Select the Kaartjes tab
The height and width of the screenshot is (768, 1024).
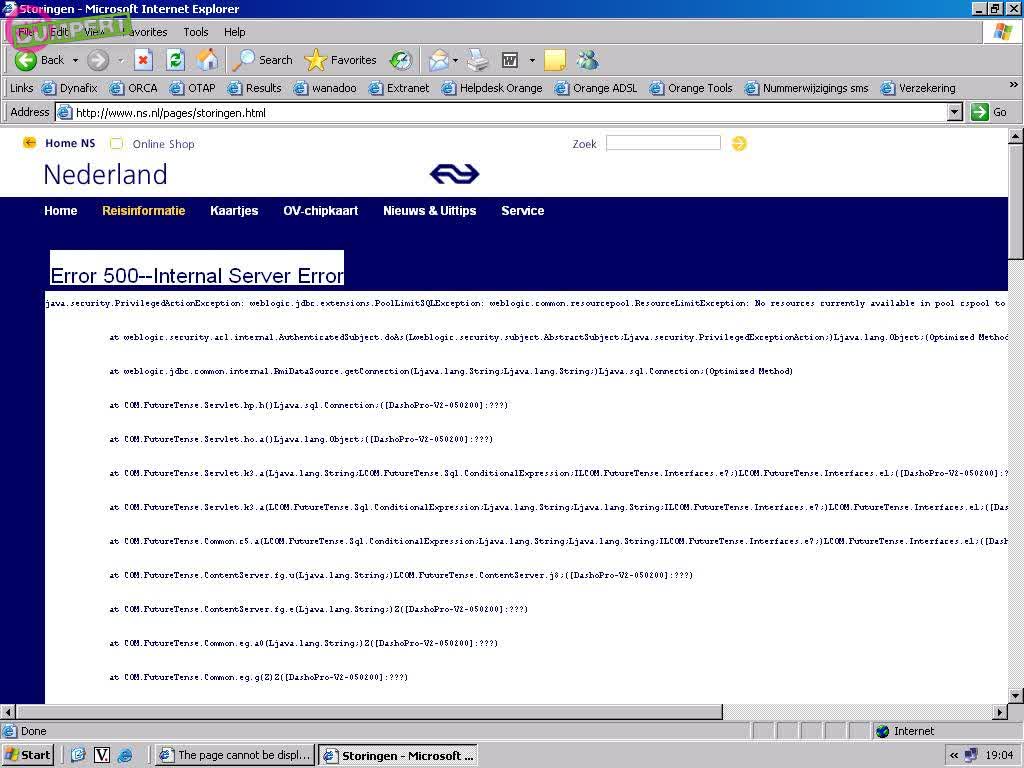(234, 210)
